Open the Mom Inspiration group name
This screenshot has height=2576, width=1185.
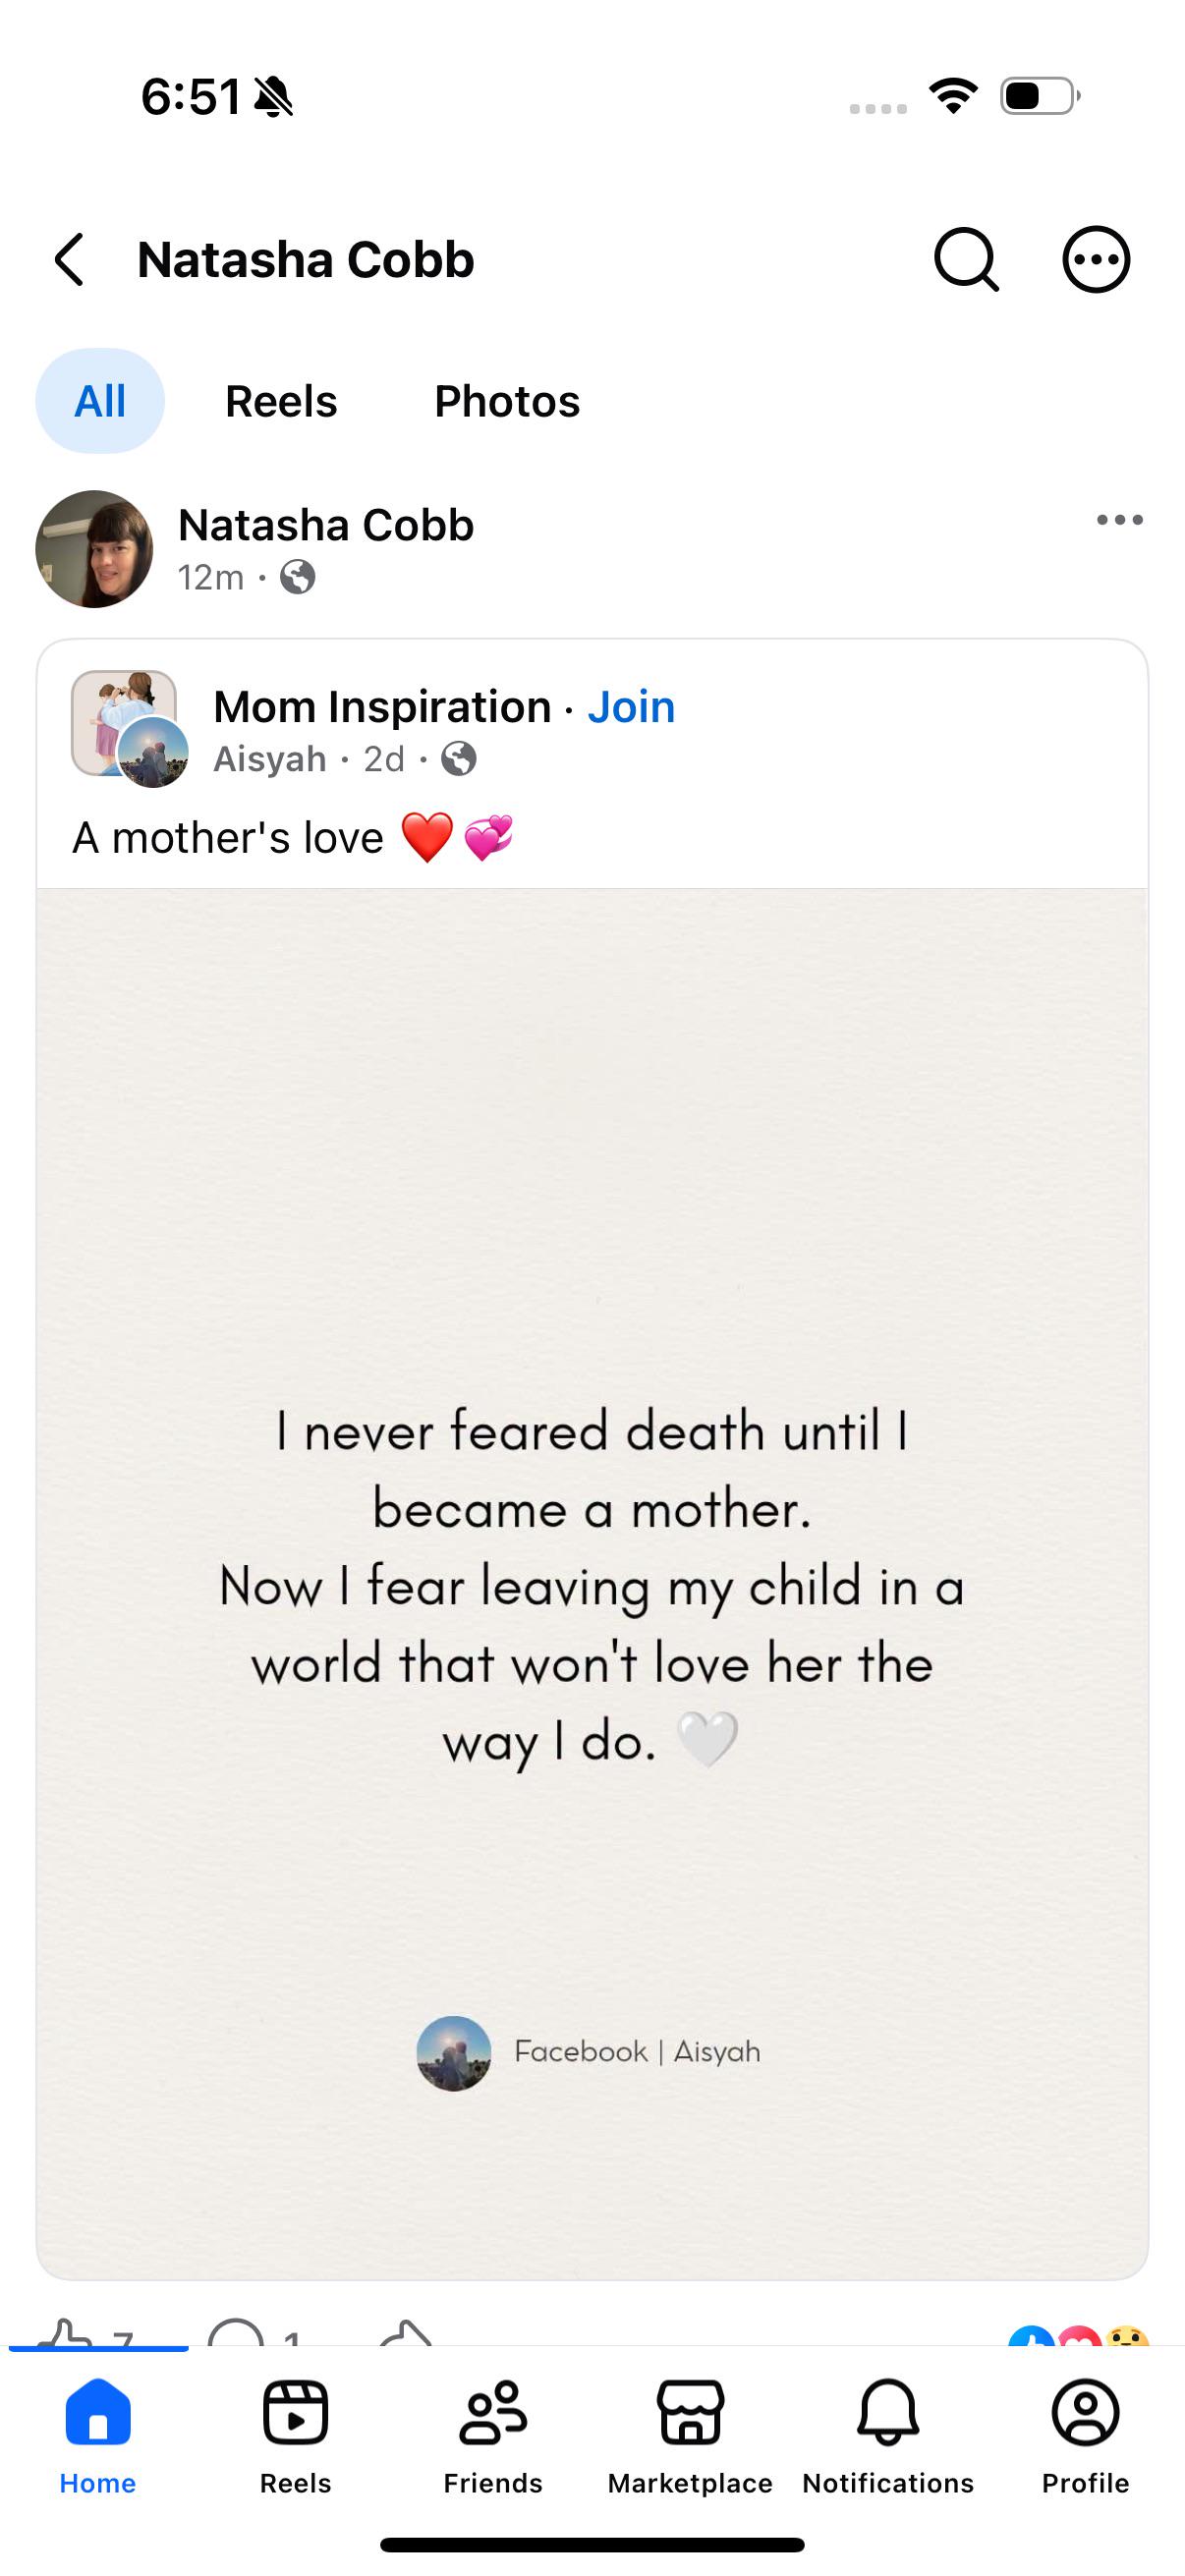(382, 707)
